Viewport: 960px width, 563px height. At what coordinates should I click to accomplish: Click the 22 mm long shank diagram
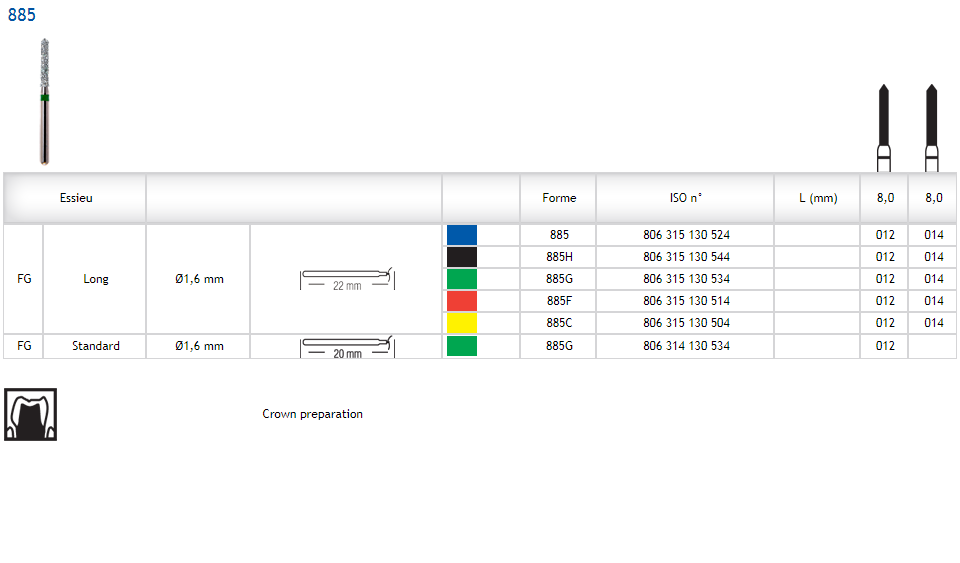[x=347, y=279]
